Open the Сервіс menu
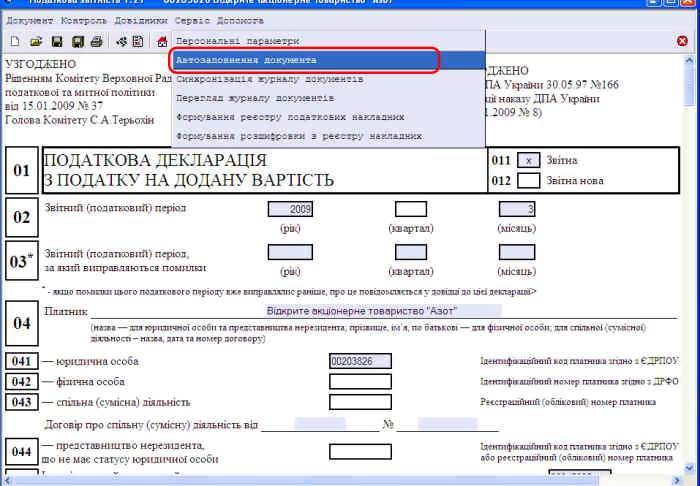Image resolution: width=700 pixels, height=486 pixels. click(192, 21)
